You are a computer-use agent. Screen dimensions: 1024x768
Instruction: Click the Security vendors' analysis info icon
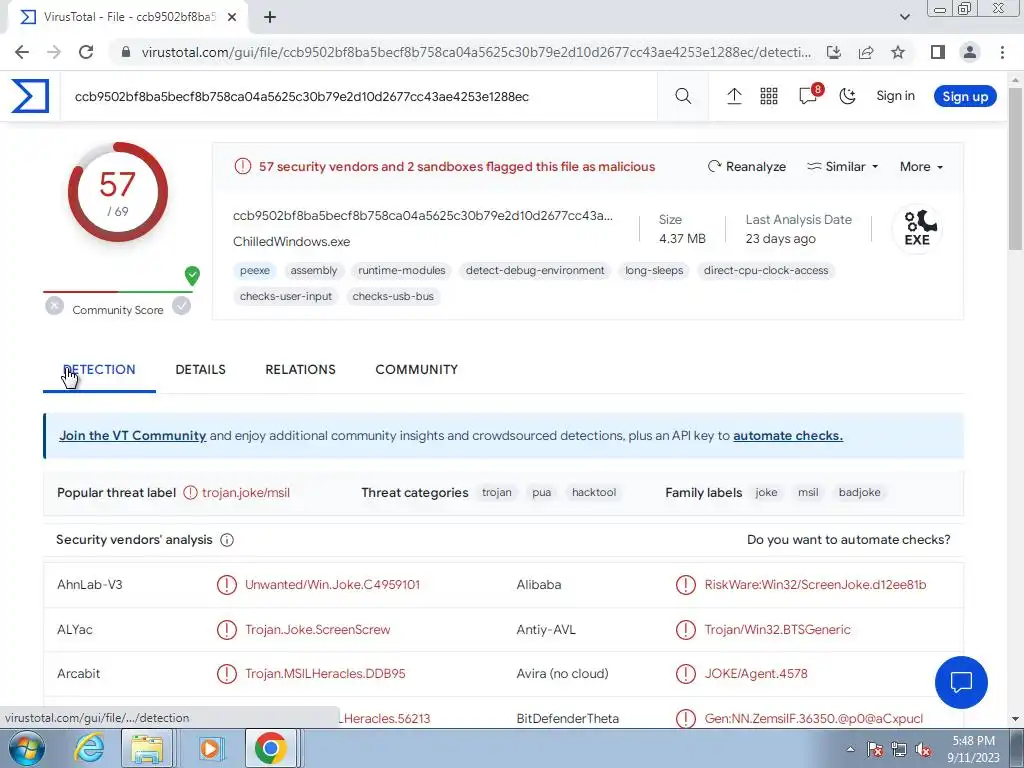click(x=227, y=540)
